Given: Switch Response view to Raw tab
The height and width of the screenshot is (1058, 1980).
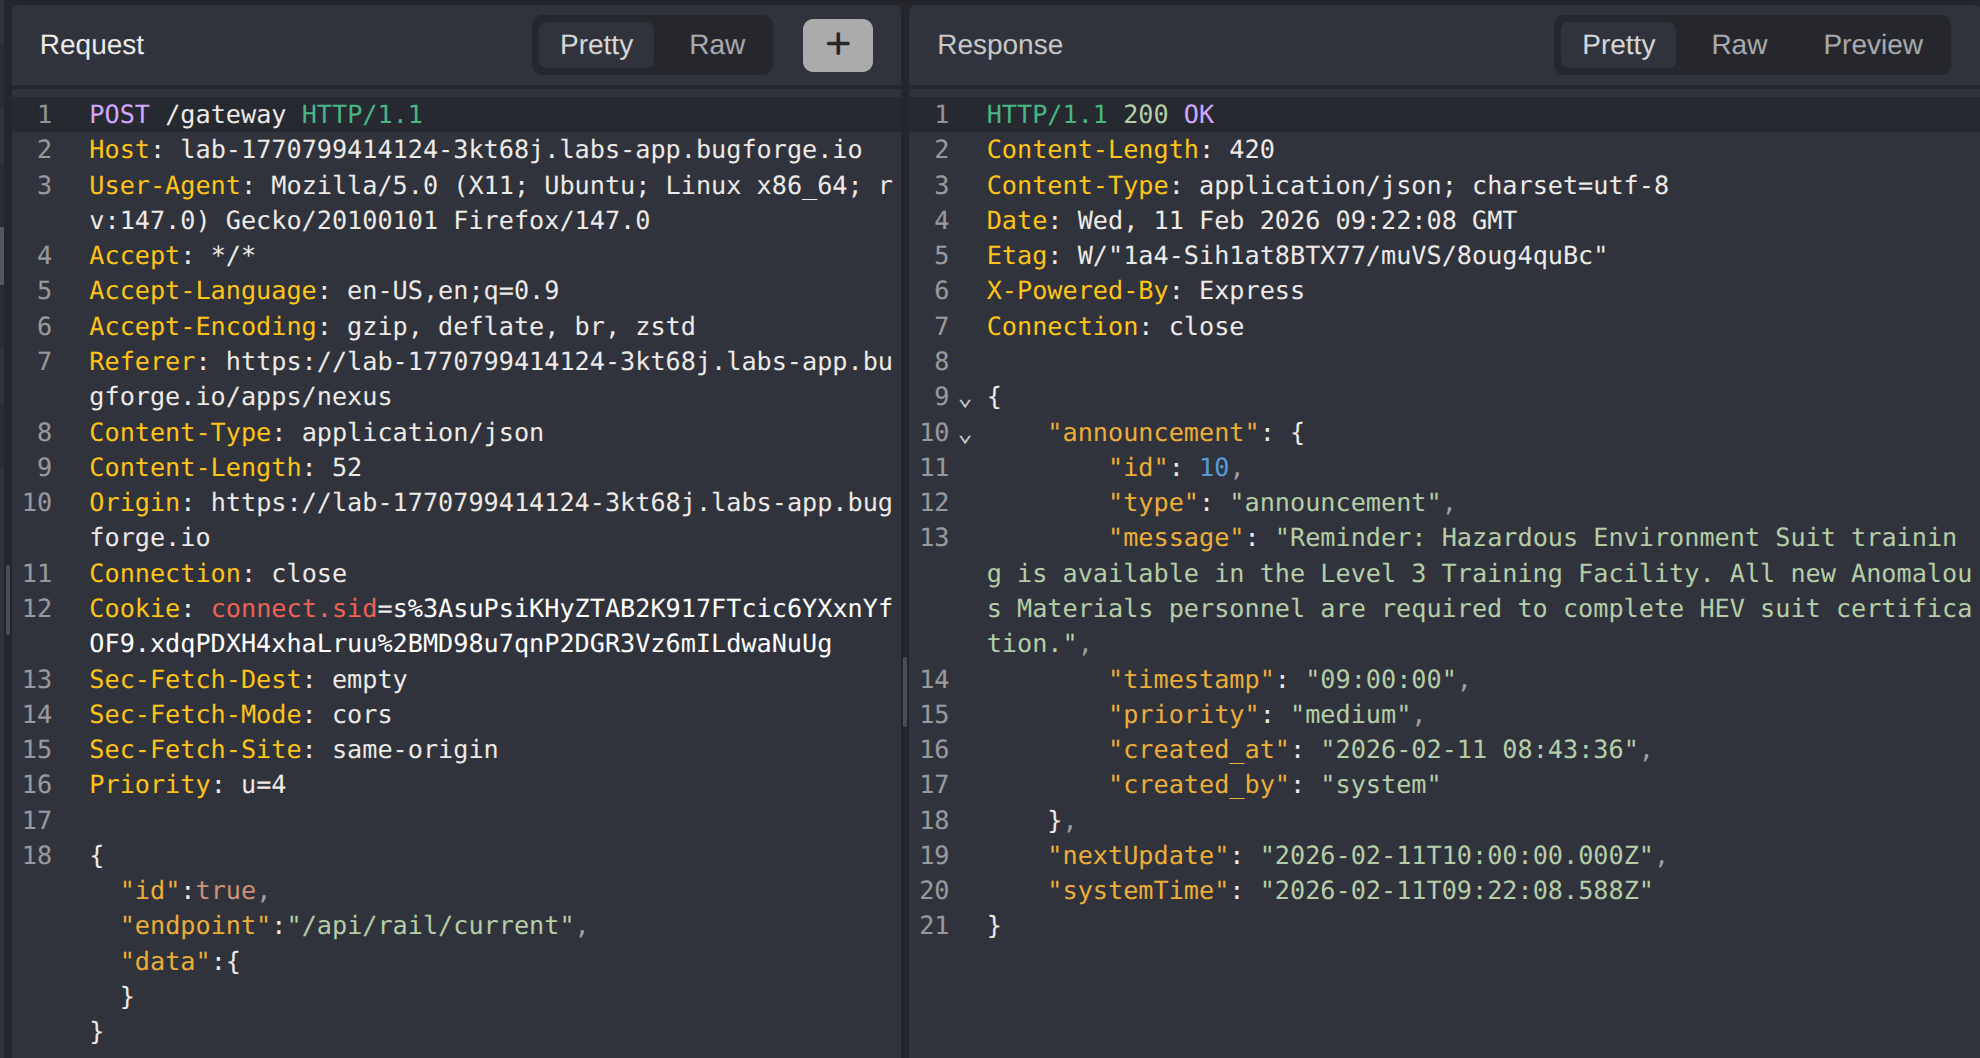Looking at the screenshot, I should [x=1738, y=45].
